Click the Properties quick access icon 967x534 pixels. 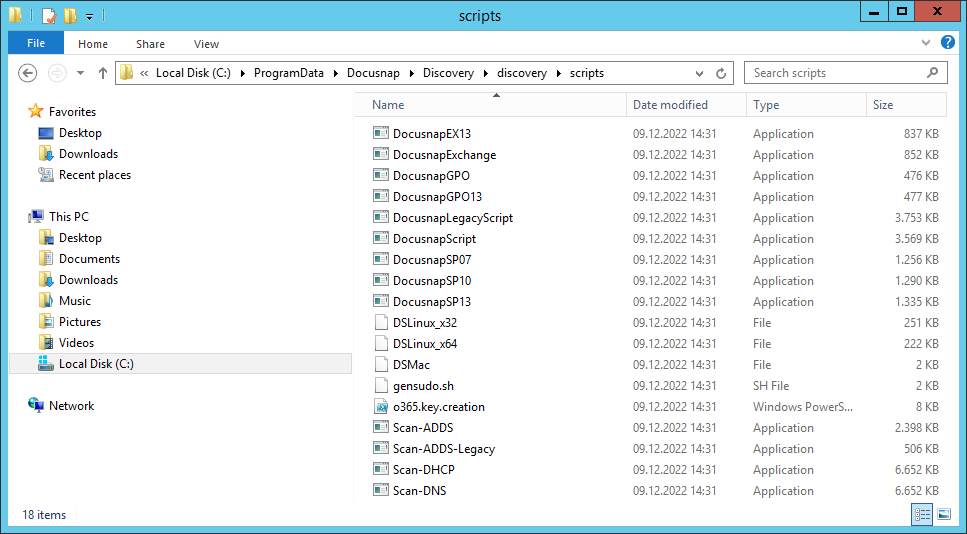[49, 15]
